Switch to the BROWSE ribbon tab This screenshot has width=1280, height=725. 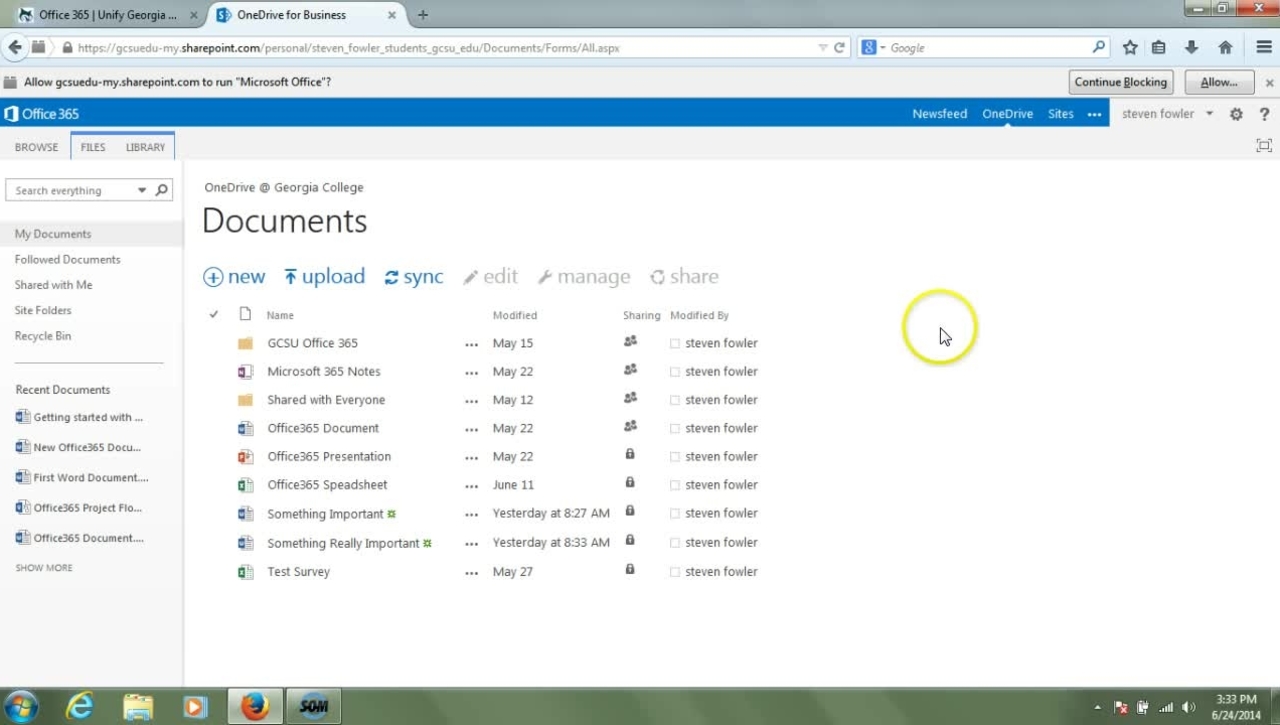pos(36,147)
